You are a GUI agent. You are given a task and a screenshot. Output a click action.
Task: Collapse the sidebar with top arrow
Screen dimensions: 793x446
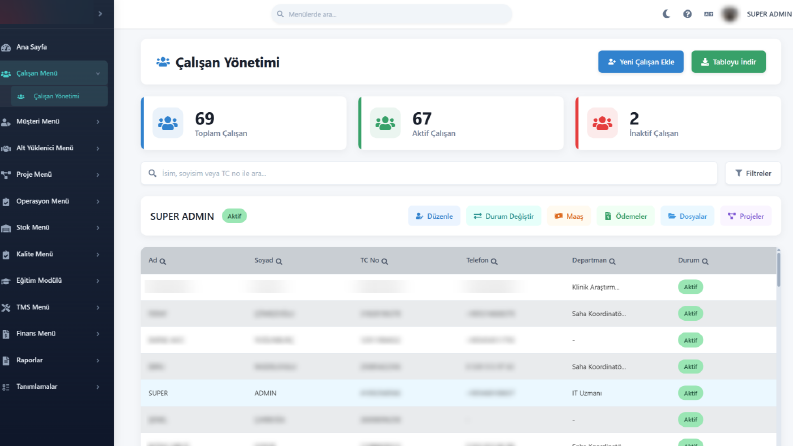pyautogui.click(x=100, y=14)
